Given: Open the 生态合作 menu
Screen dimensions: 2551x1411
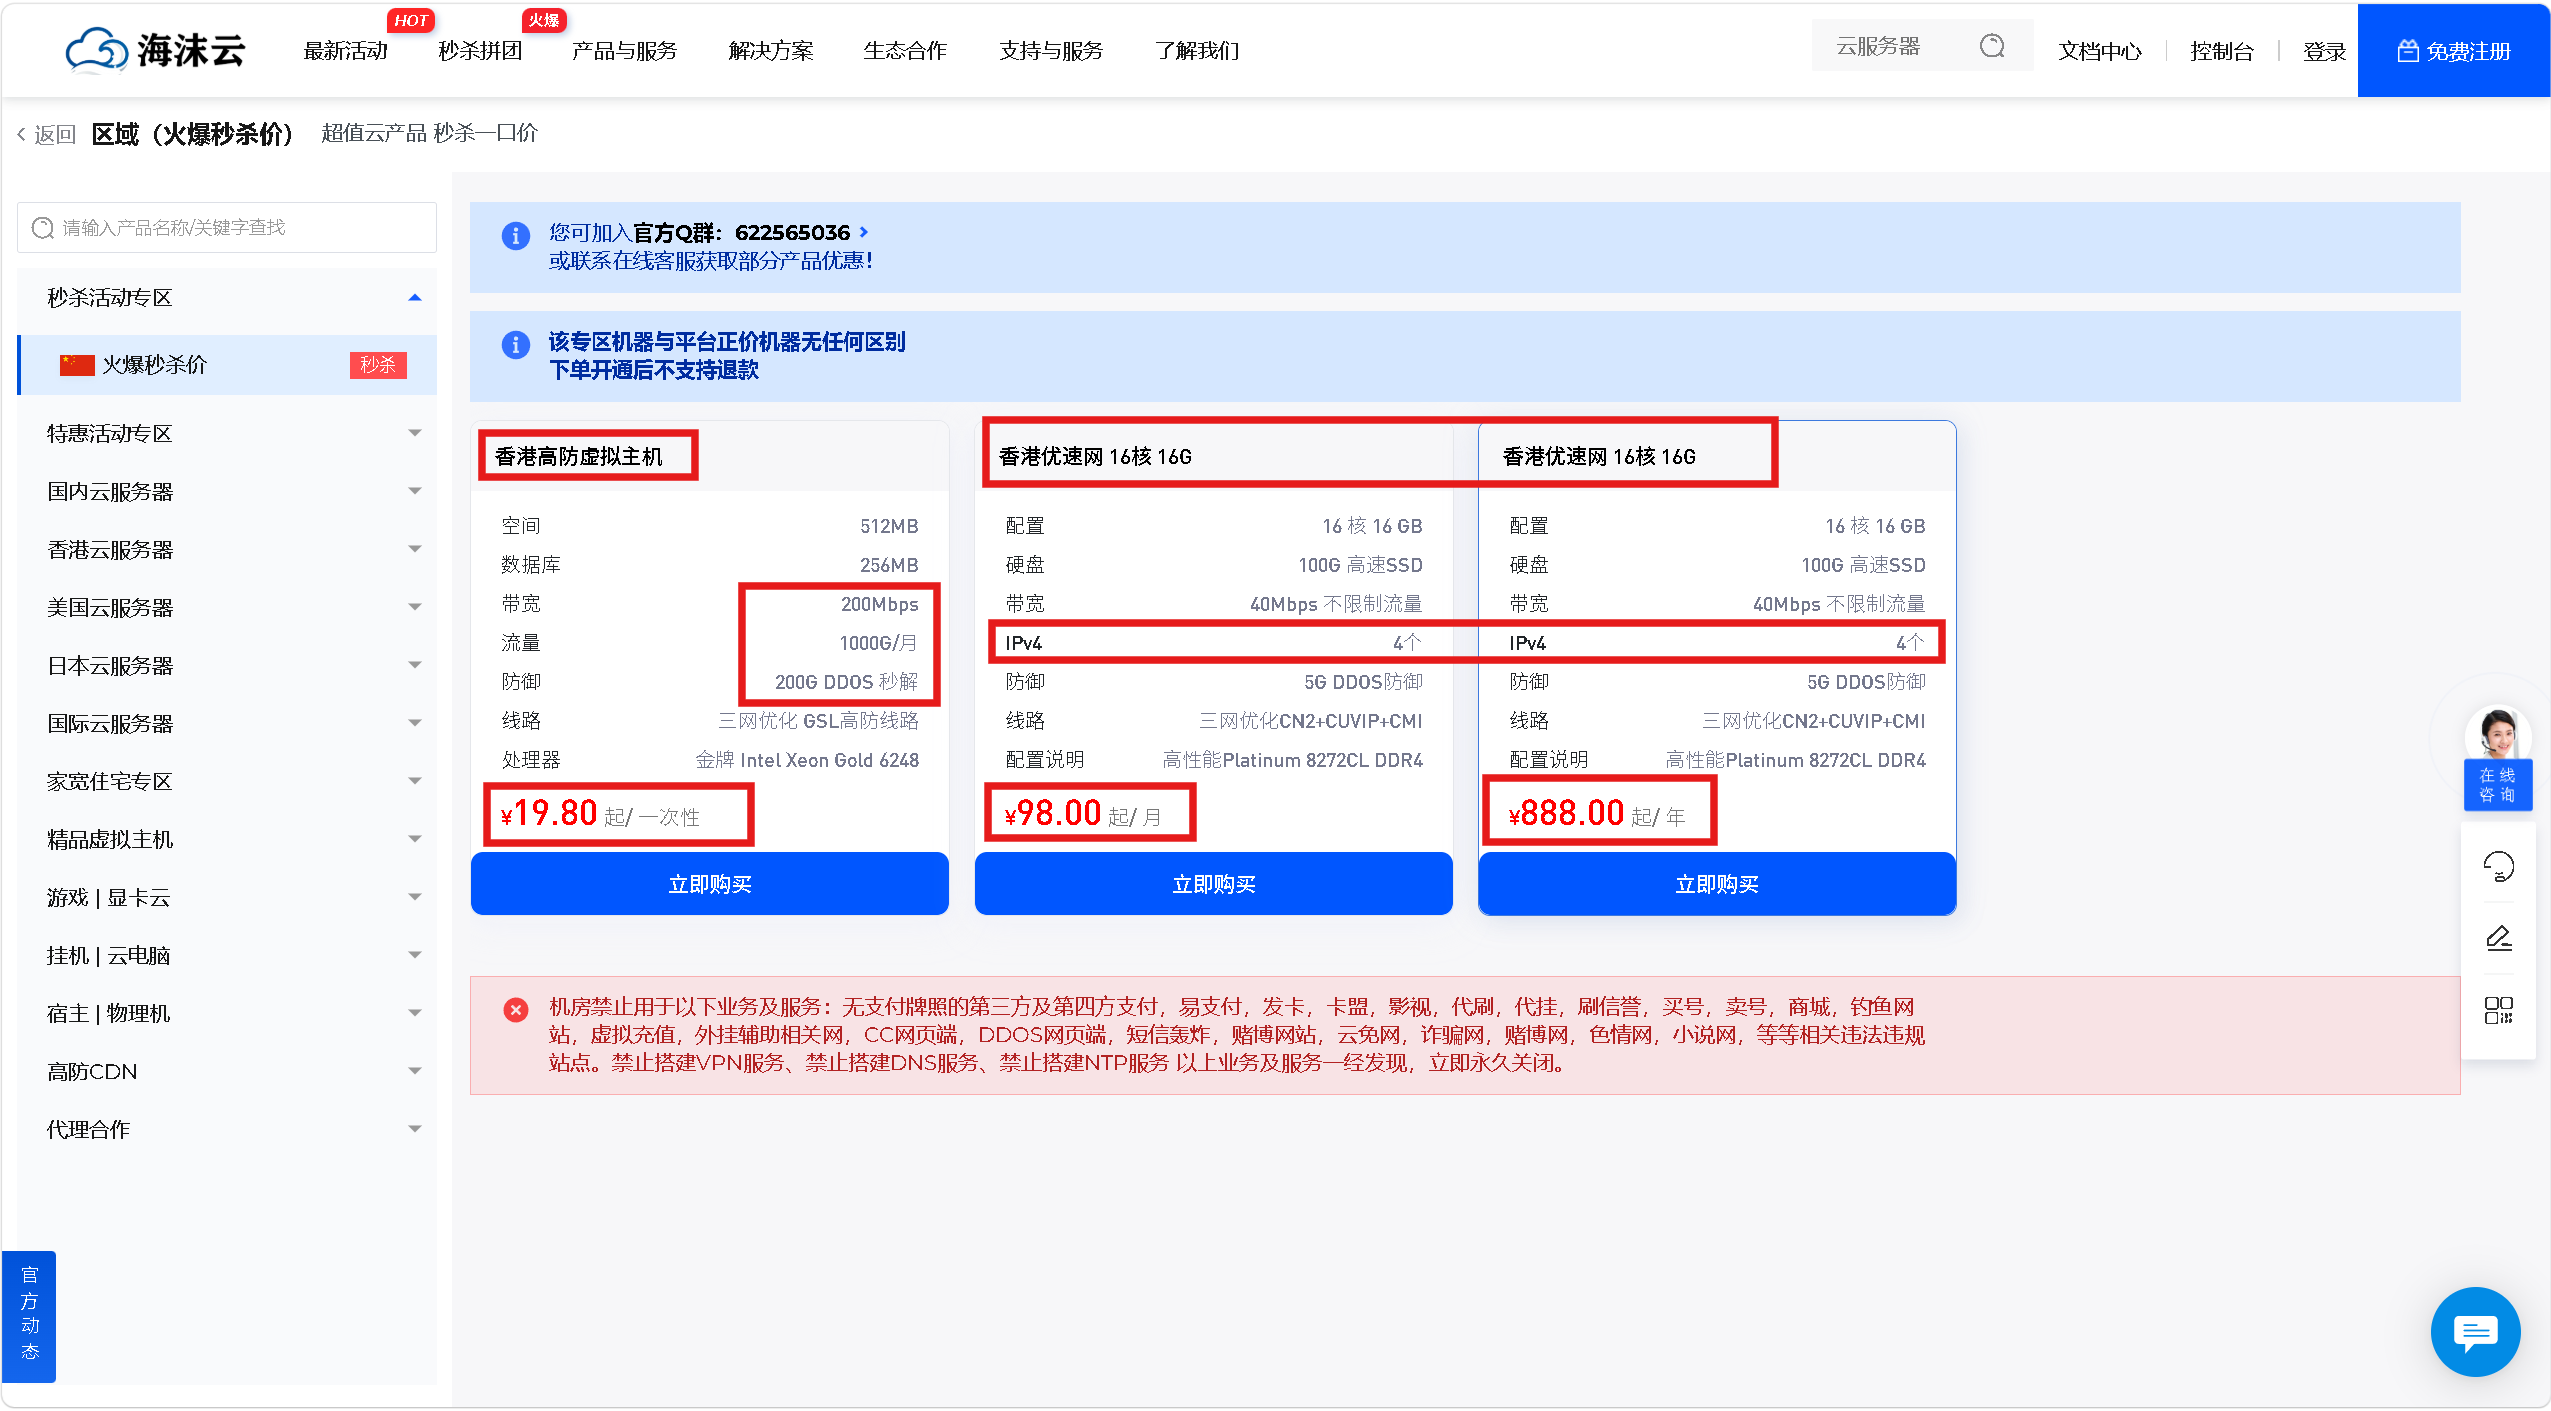Looking at the screenshot, I should [x=905, y=51].
